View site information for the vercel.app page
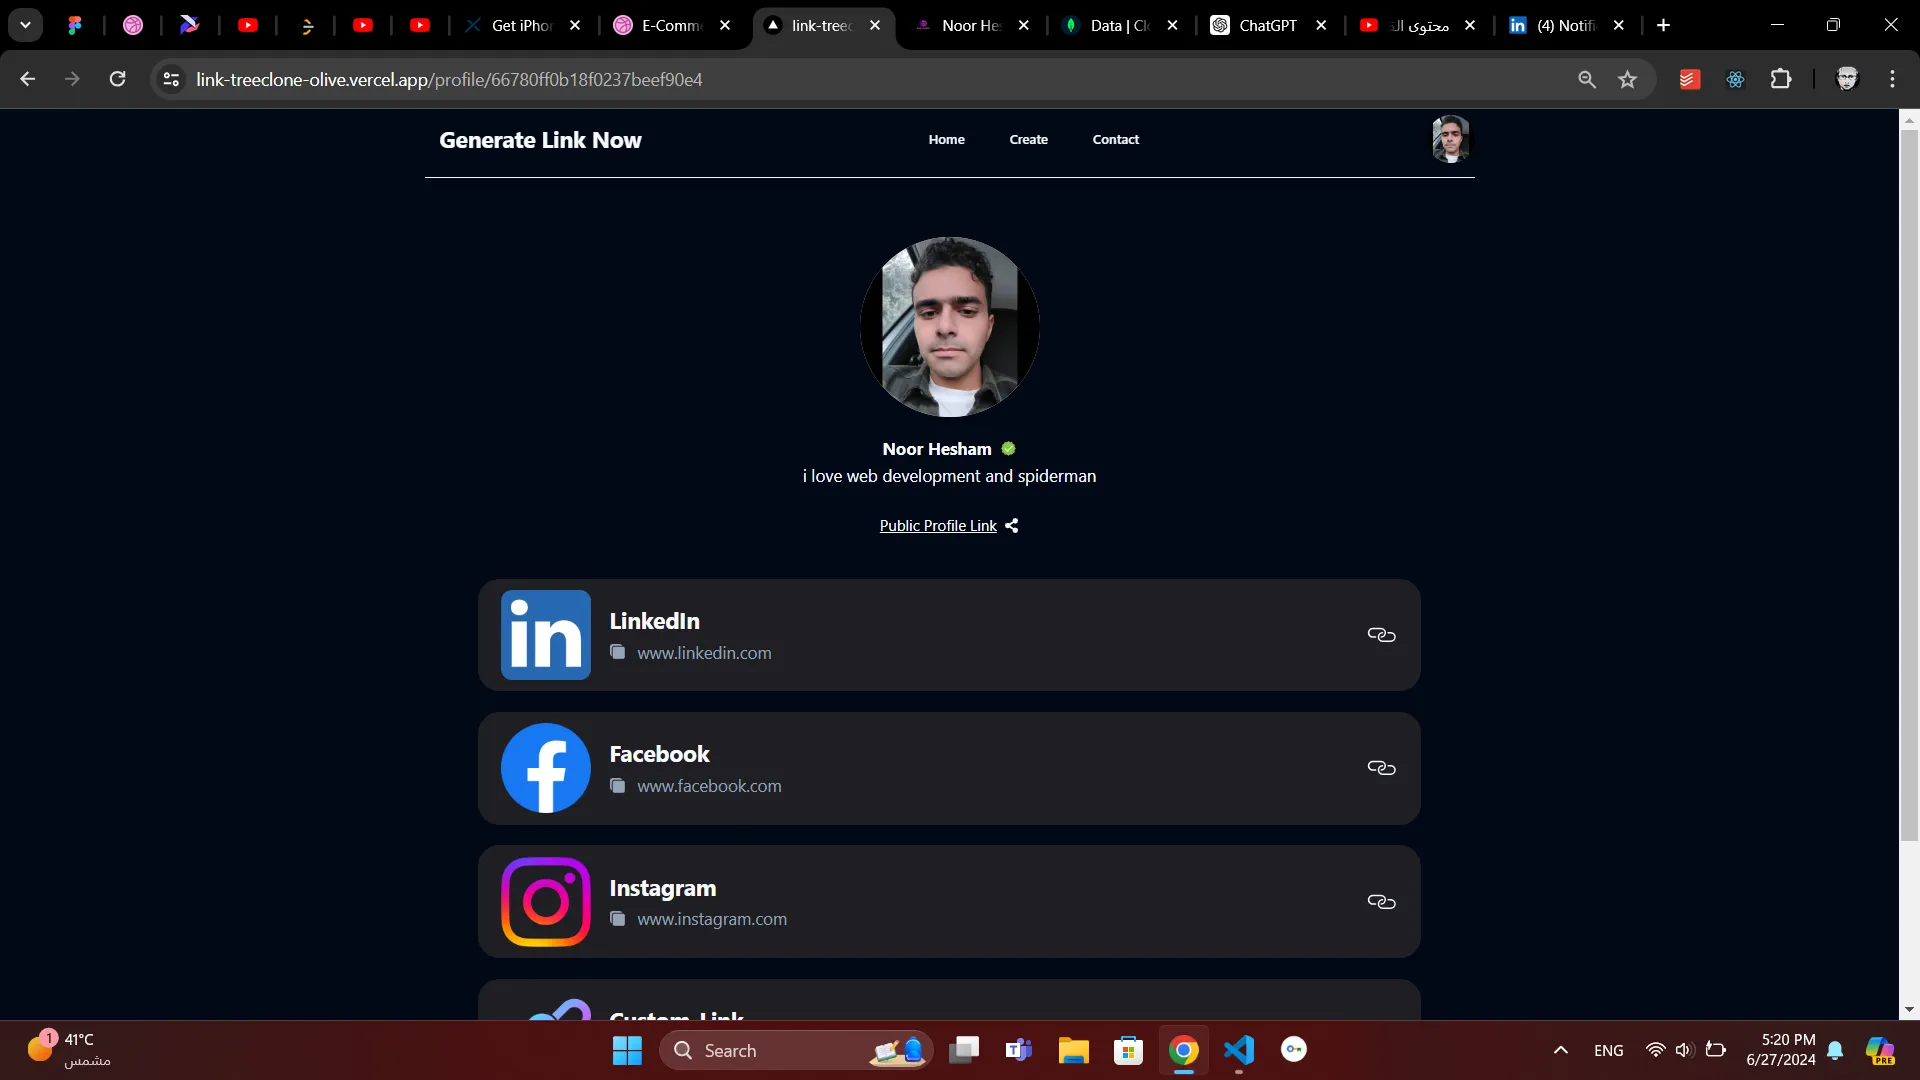 [171, 79]
